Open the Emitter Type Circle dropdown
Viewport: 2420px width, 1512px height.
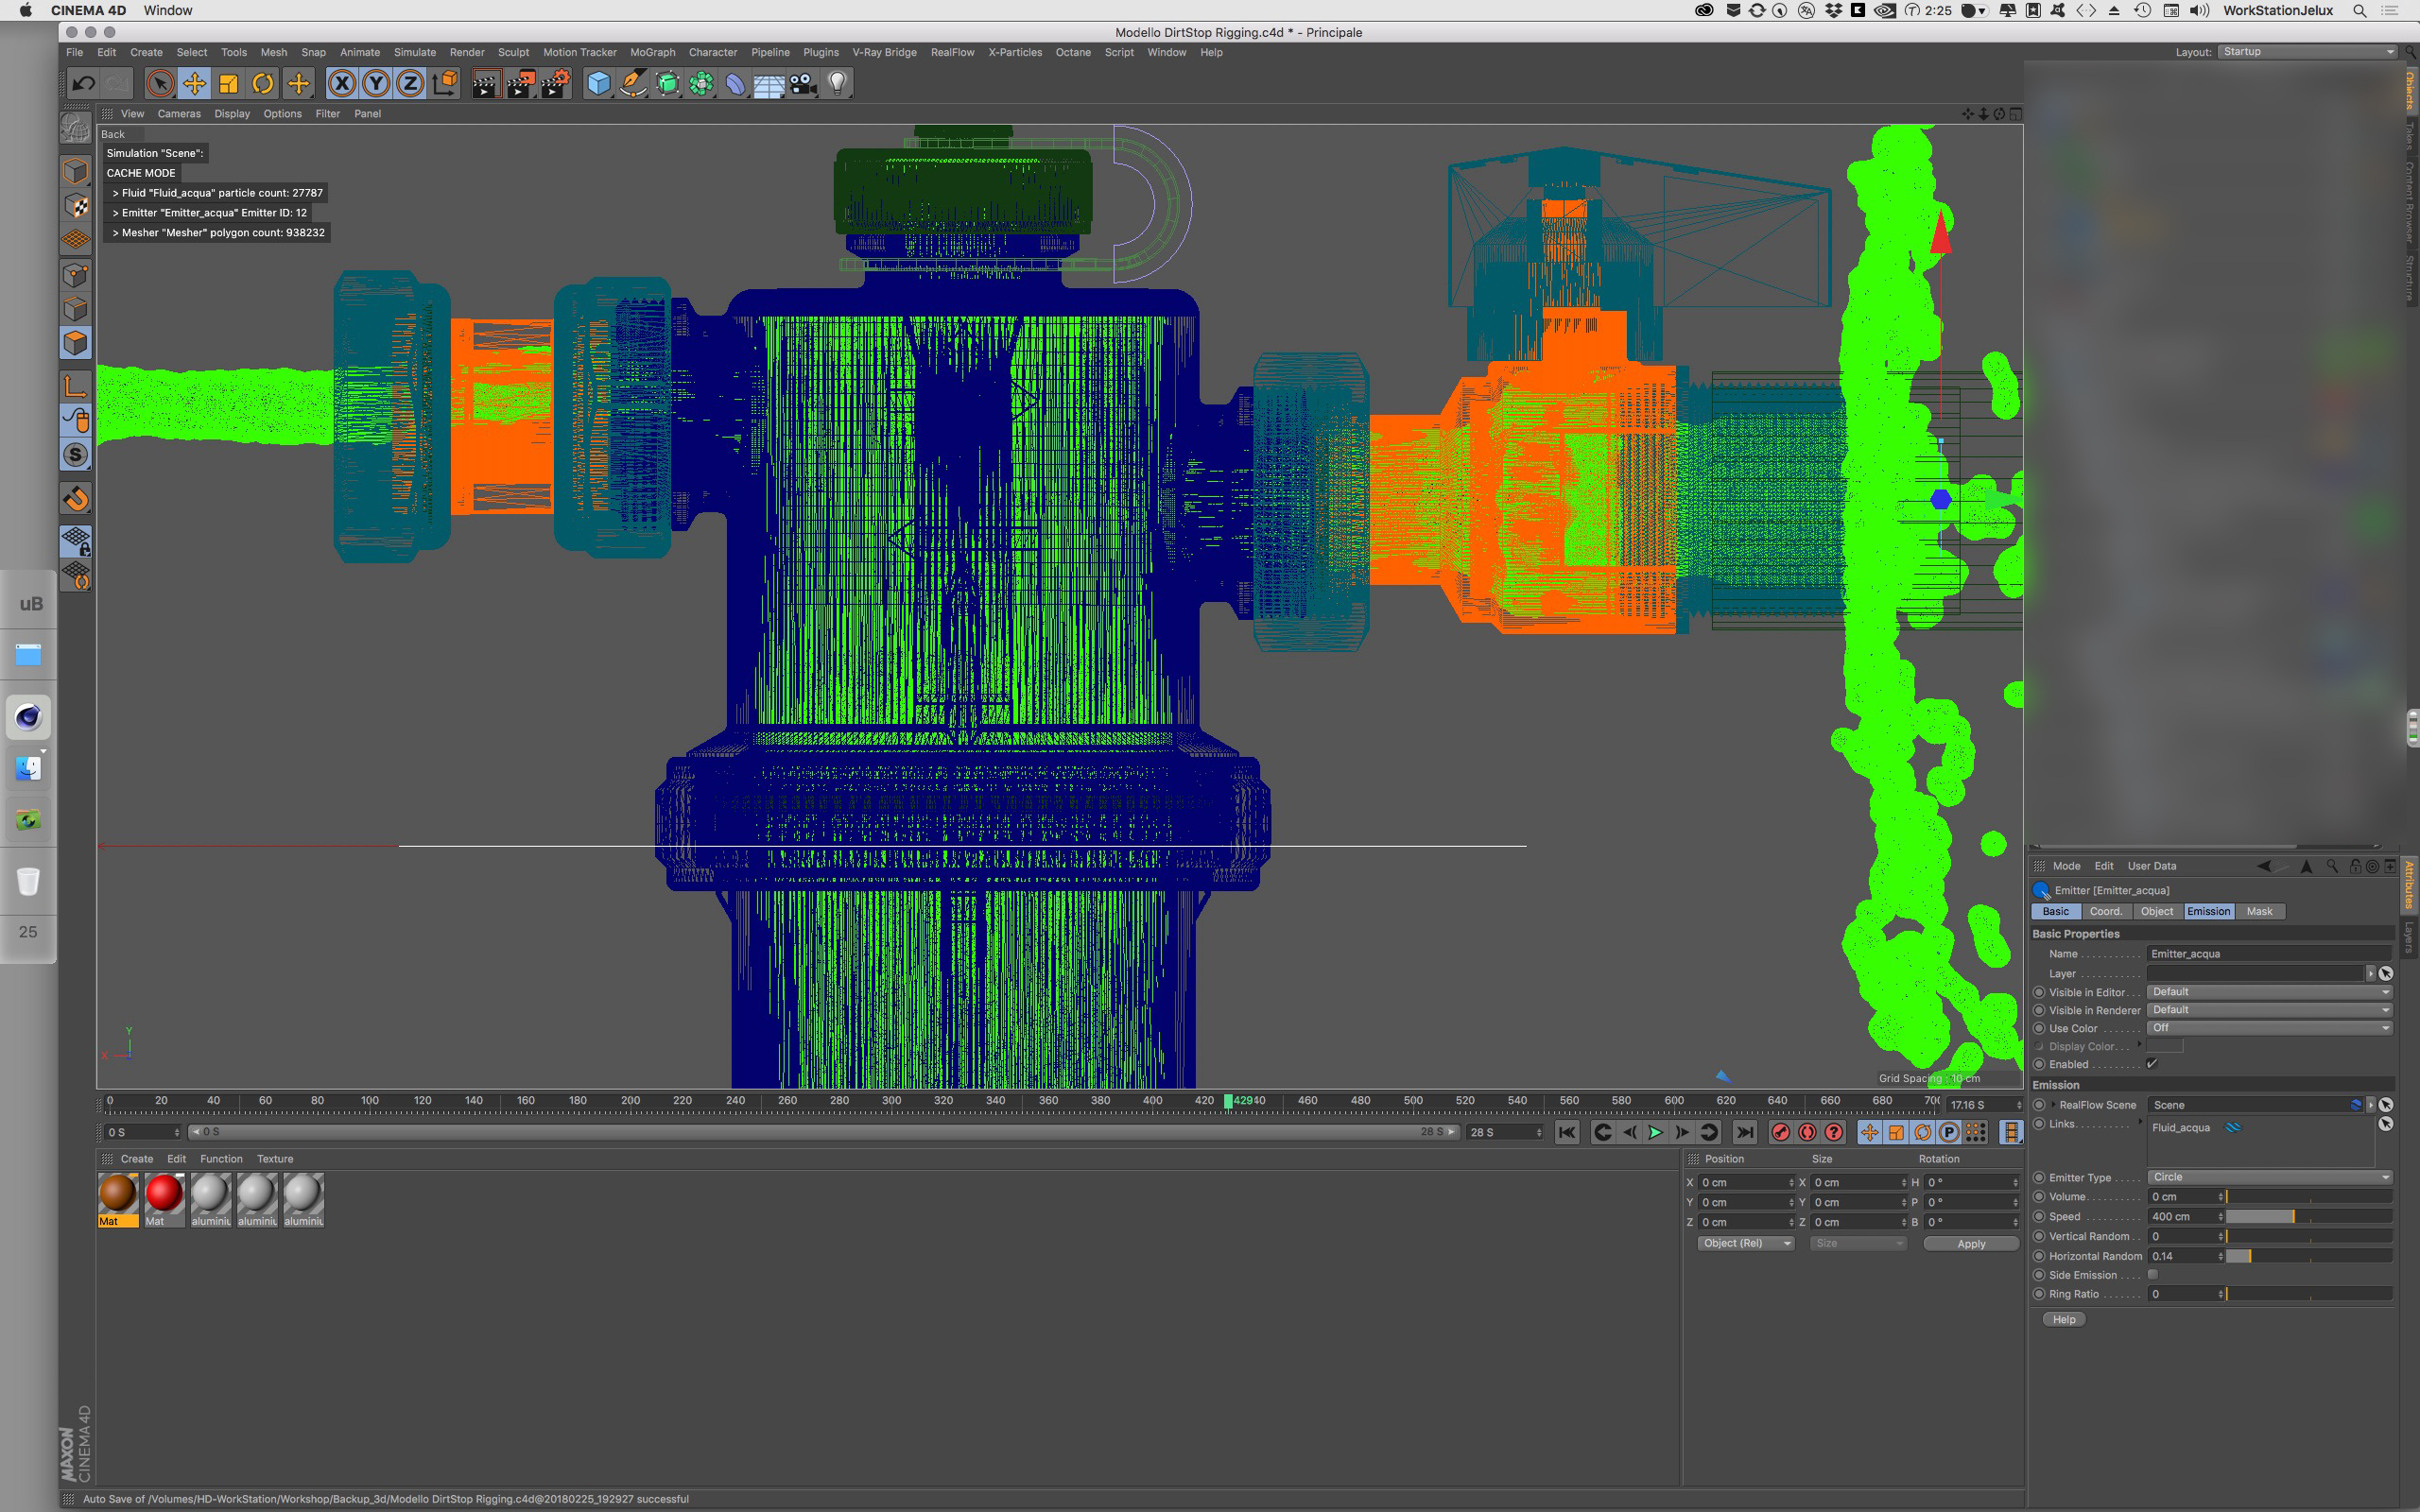(x=2269, y=1177)
